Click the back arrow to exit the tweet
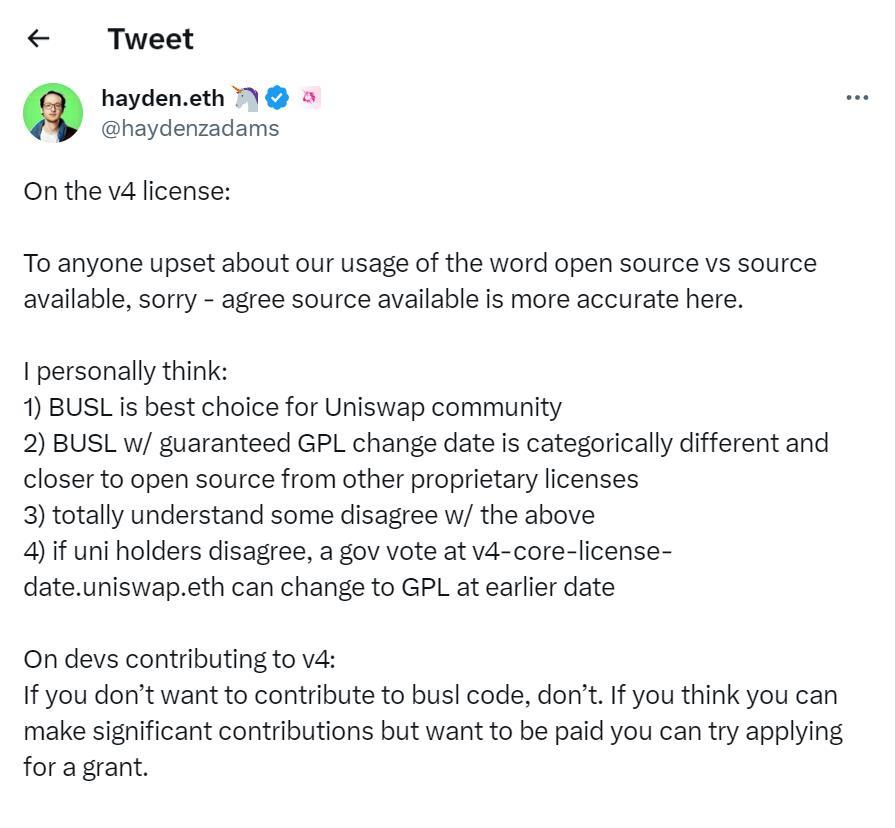This screenshot has width=895, height=828. (38, 37)
